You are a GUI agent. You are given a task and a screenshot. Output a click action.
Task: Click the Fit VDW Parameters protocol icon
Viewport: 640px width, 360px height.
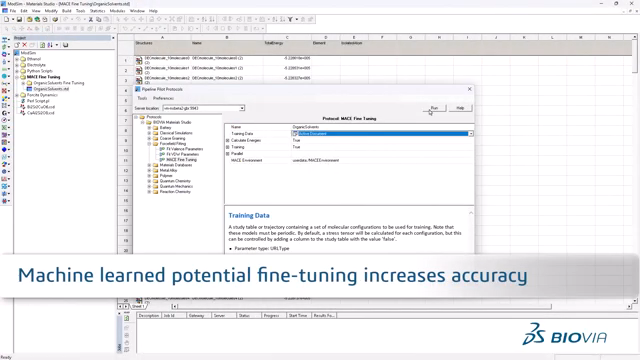click(162, 154)
